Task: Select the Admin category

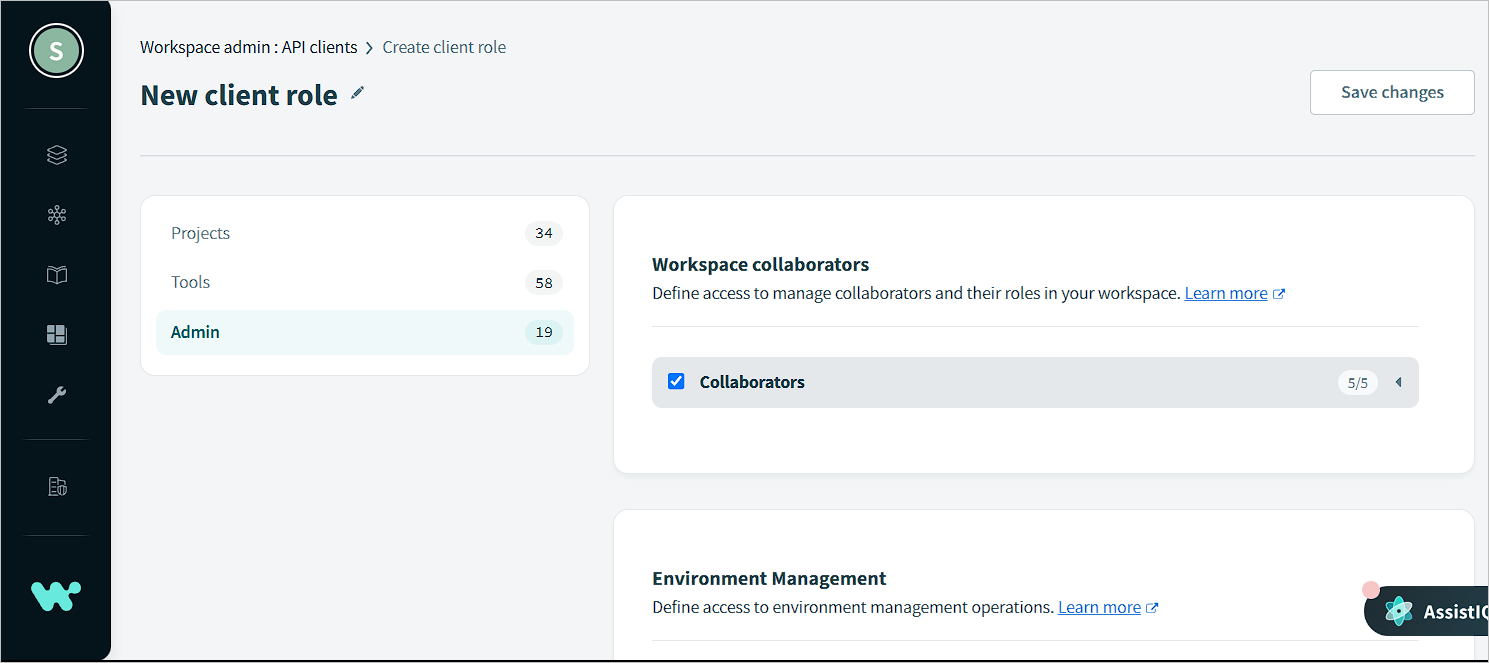Action: (196, 332)
